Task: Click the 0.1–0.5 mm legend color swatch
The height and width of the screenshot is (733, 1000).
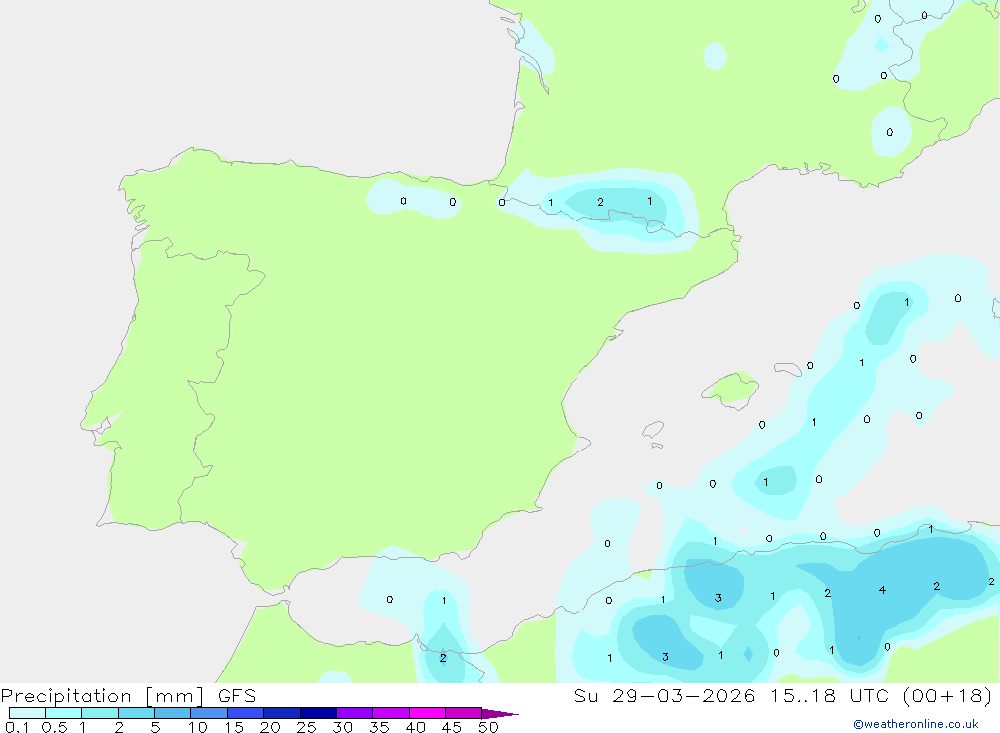Action: click(27, 713)
